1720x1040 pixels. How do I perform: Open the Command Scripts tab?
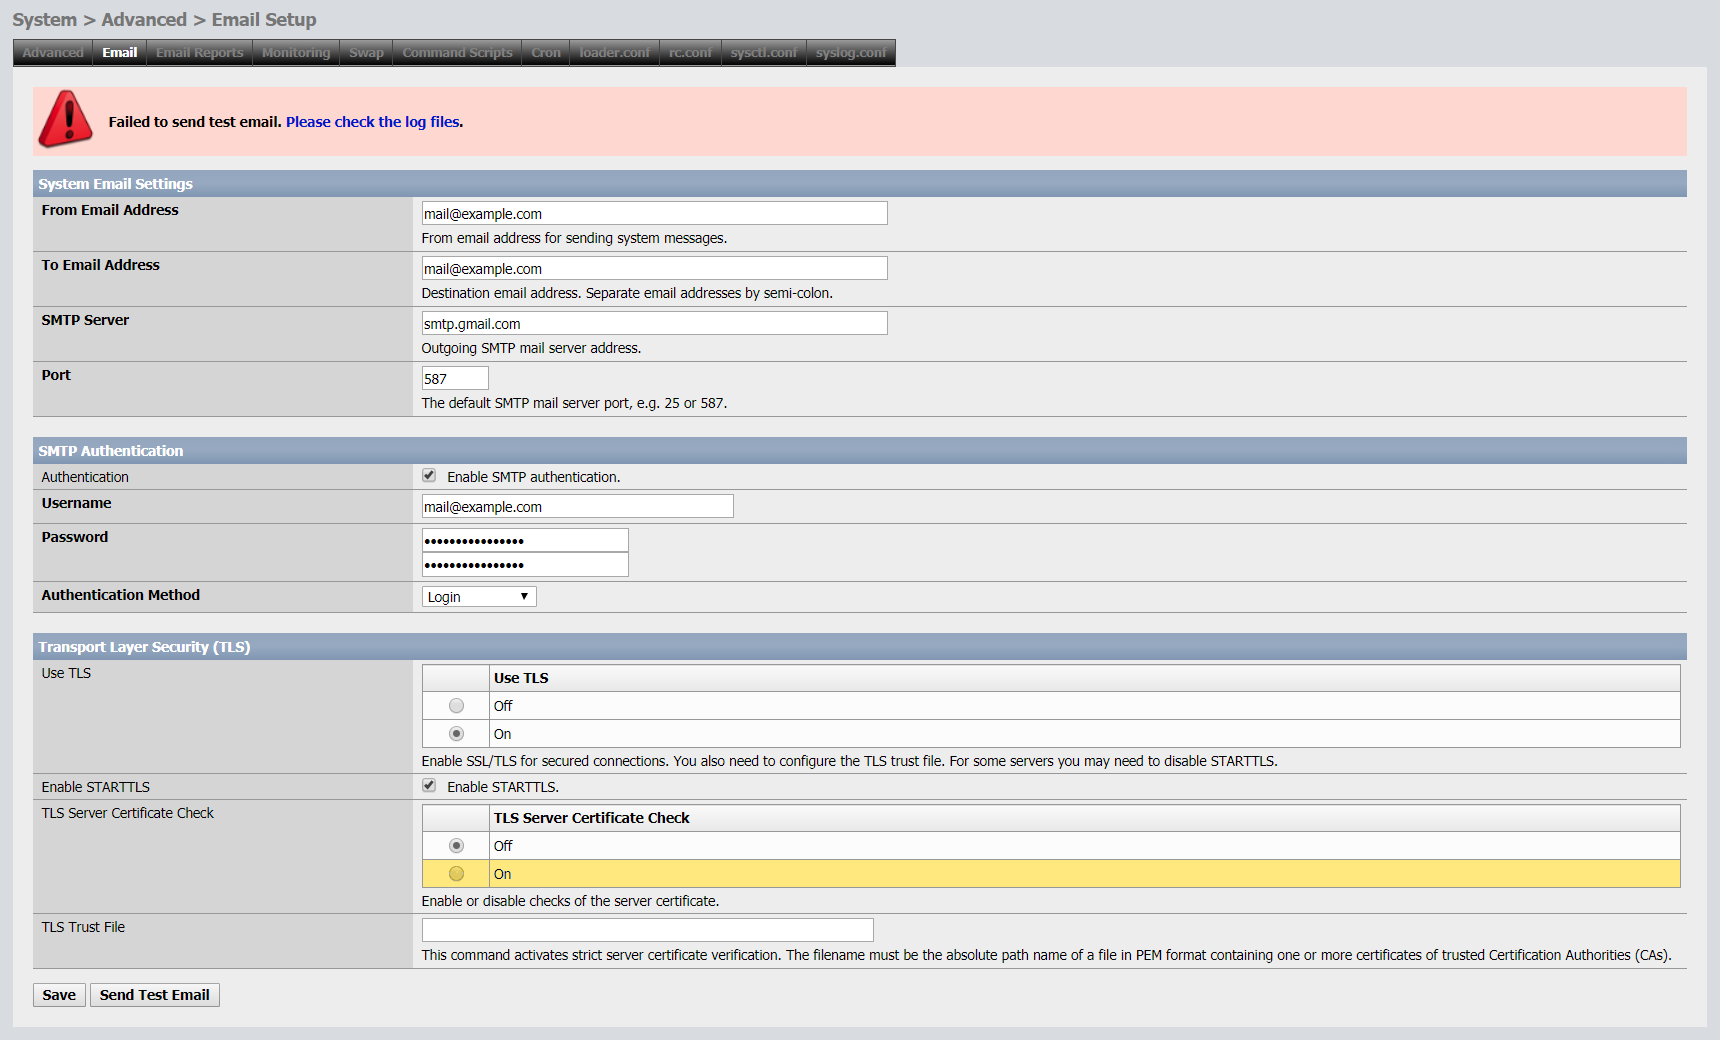[x=457, y=53]
